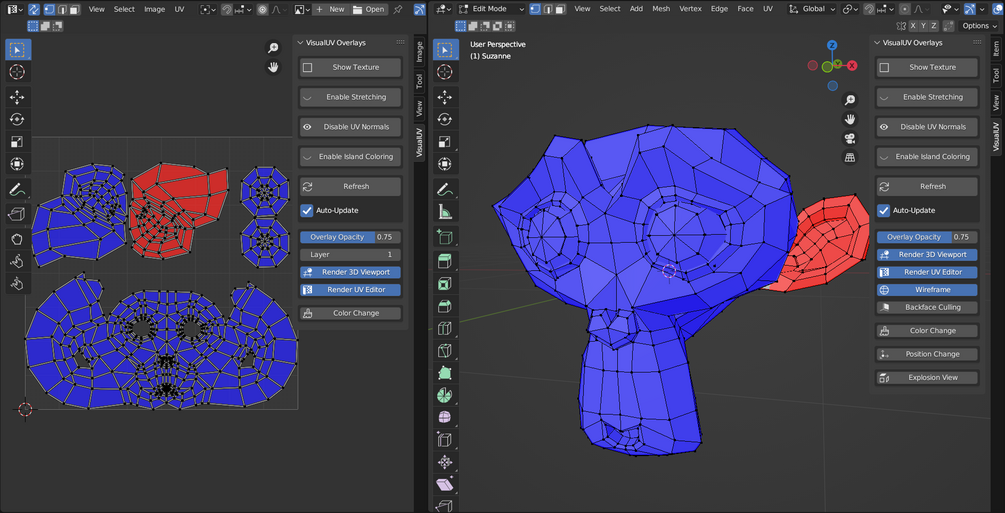Switch to the Image tab in UV editor sidebar
The height and width of the screenshot is (513, 1005).
(x=419, y=53)
